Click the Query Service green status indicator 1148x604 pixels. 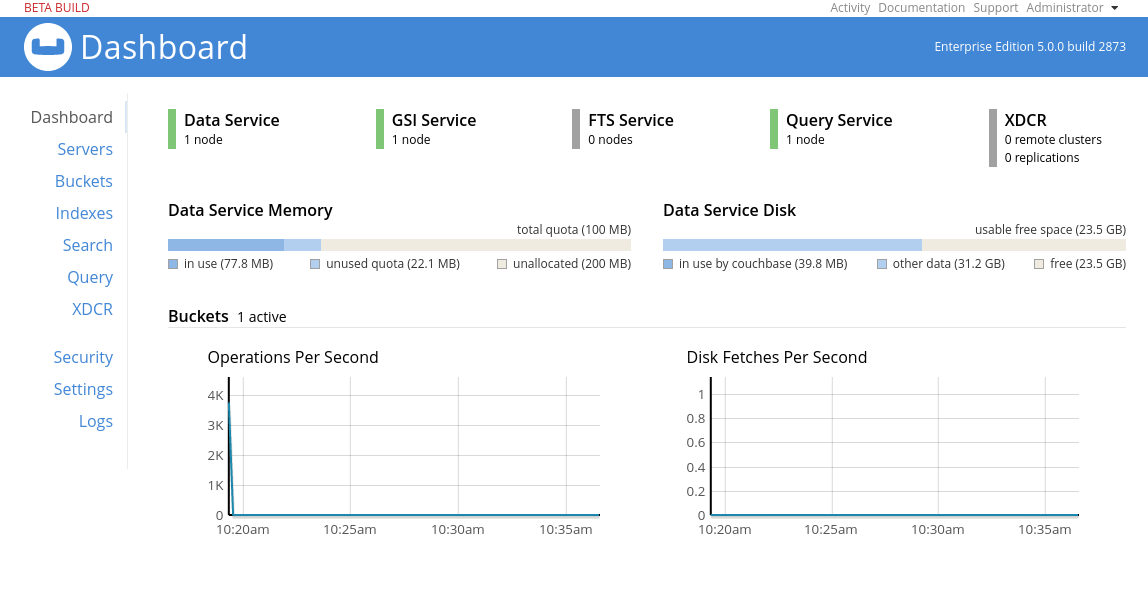point(774,129)
